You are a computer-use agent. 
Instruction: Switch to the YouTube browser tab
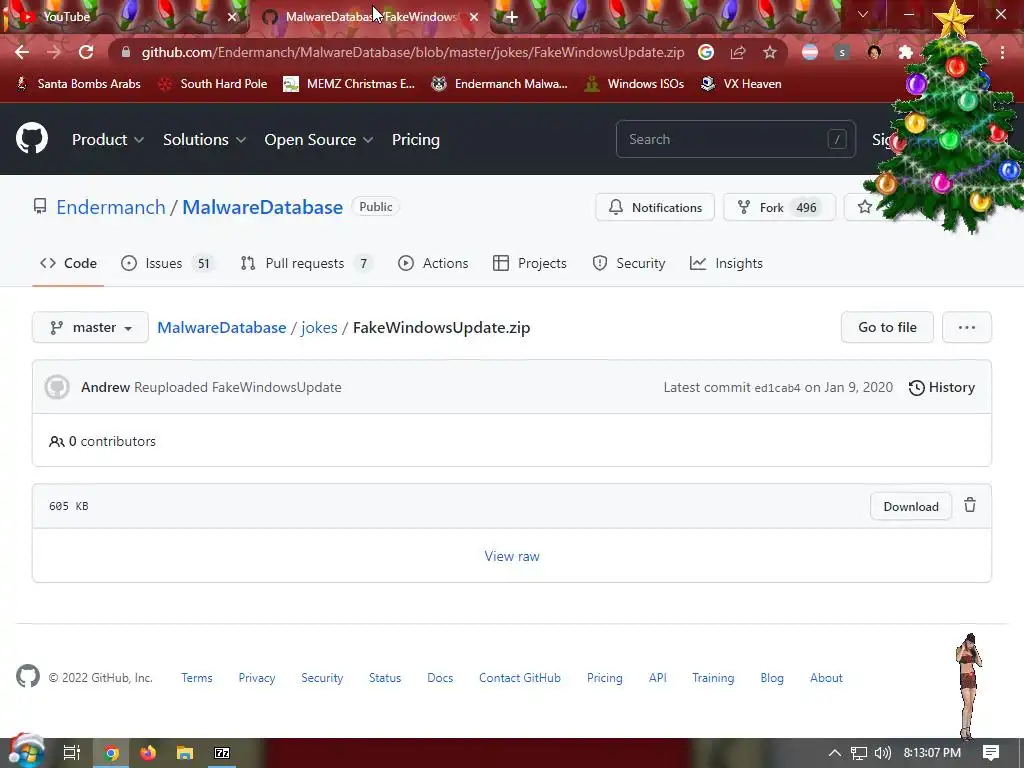pyautogui.click(x=124, y=17)
